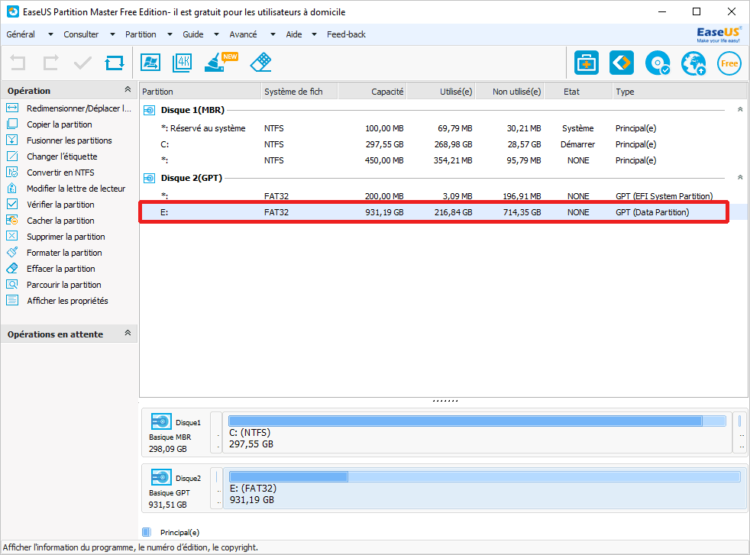Click the Disque 2(GPT) header disk icon
The height and width of the screenshot is (555, 750).
pyautogui.click(x=149, y=178)
